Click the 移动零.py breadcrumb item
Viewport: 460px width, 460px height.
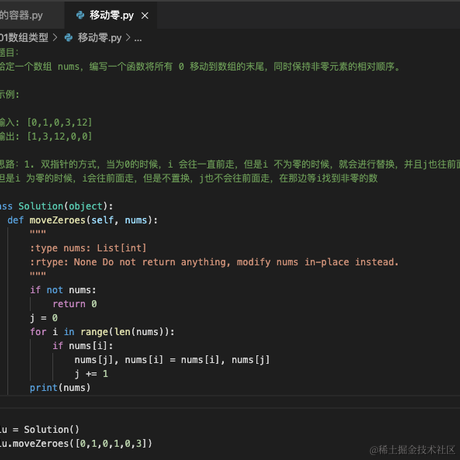[99, 38]
